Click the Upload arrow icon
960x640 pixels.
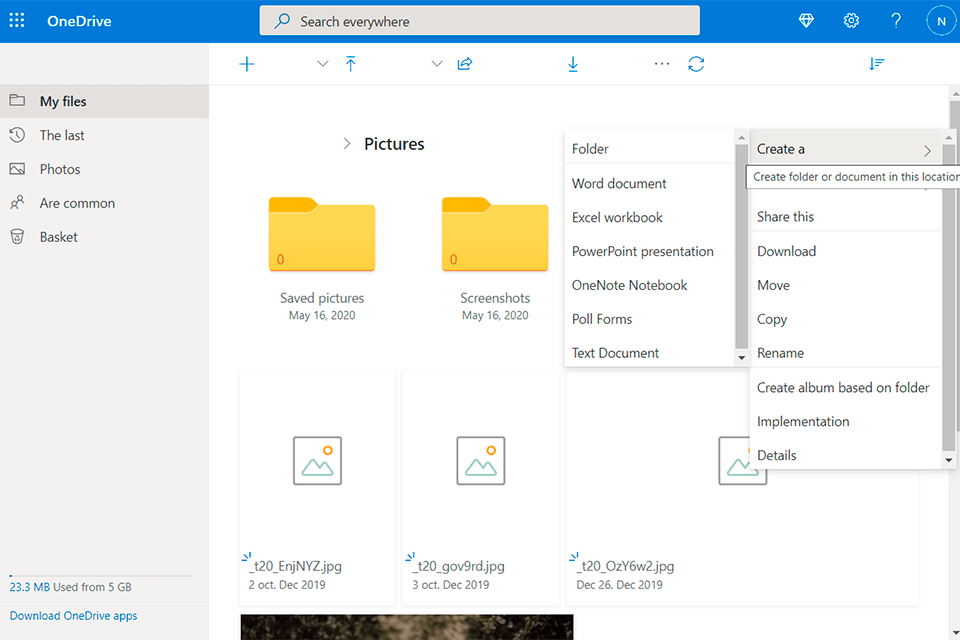[350, 64]
